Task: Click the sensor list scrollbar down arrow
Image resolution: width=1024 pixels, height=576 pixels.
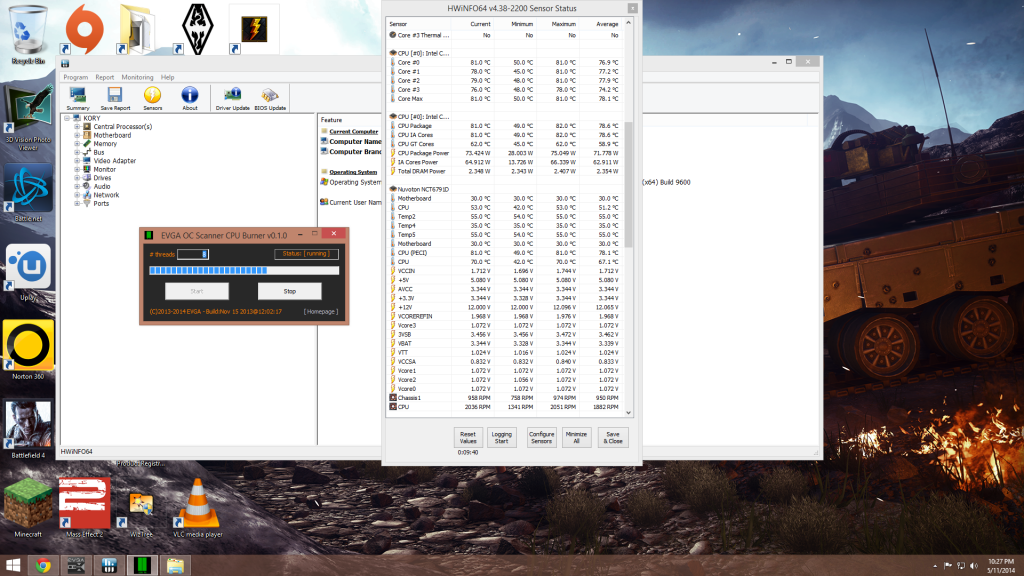Action: (x=628, y=412)
